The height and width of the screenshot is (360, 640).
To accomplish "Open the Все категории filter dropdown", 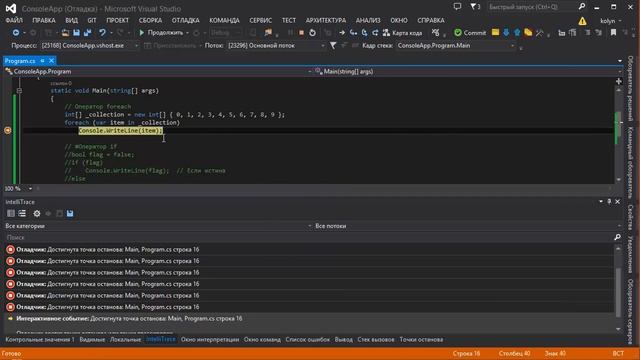I will coord(158,226).
